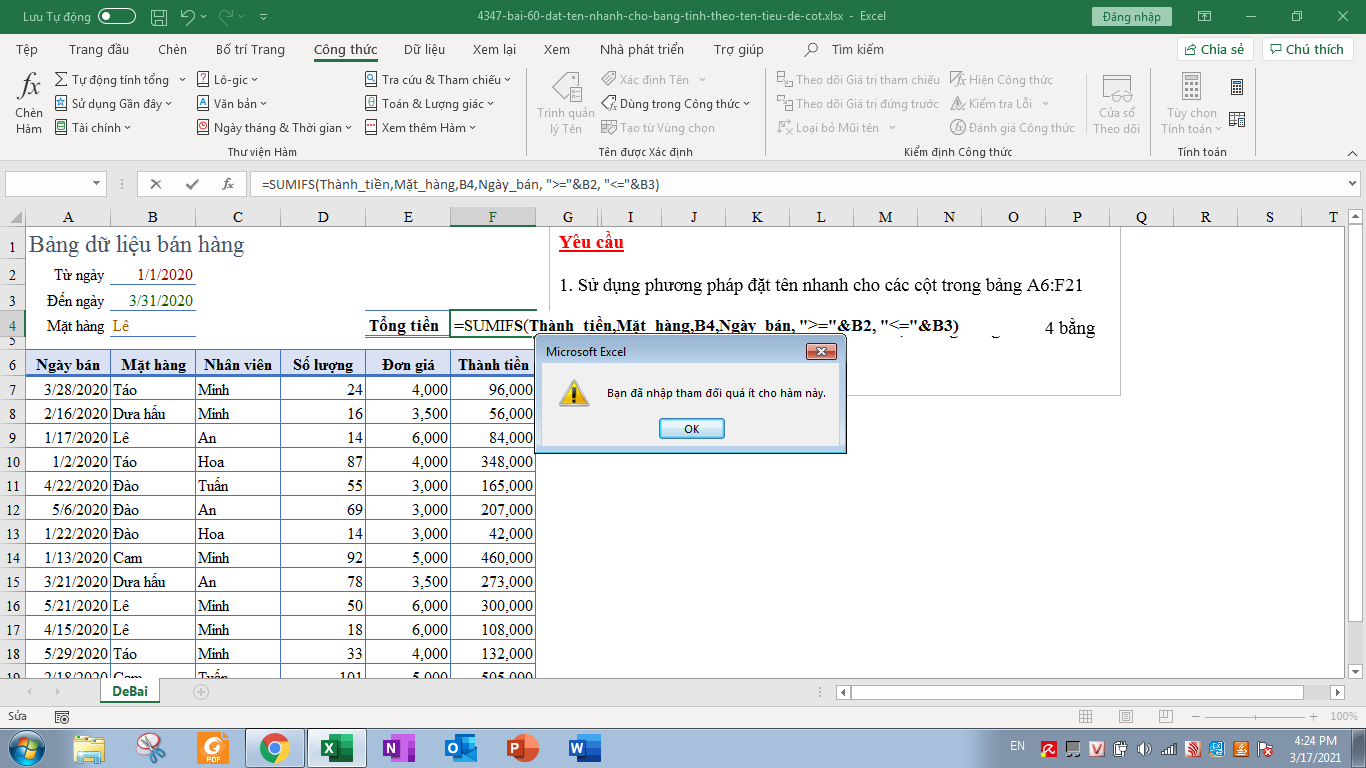Switch to the Dữ liệu ribbon tab
Screen dimensions: 1366x768
(x=424, y=50)
